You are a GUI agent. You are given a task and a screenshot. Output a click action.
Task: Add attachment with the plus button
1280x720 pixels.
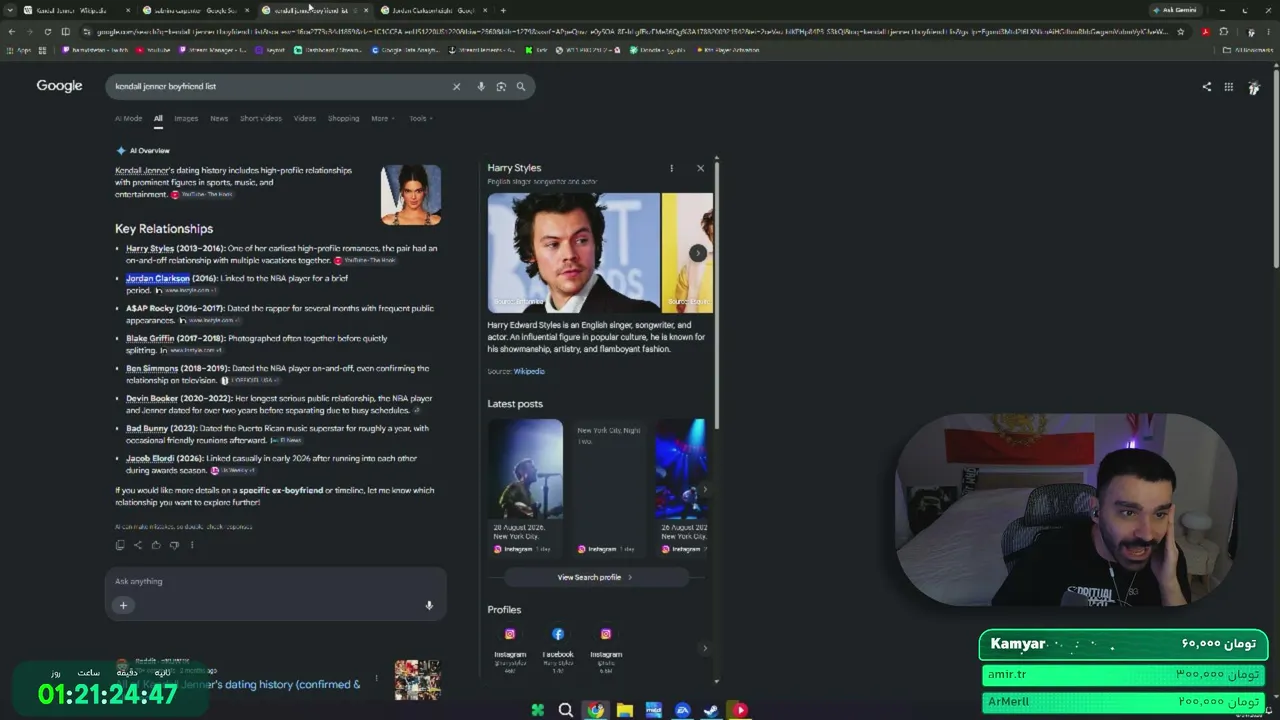pyautogui.click(x=123, y=605)
